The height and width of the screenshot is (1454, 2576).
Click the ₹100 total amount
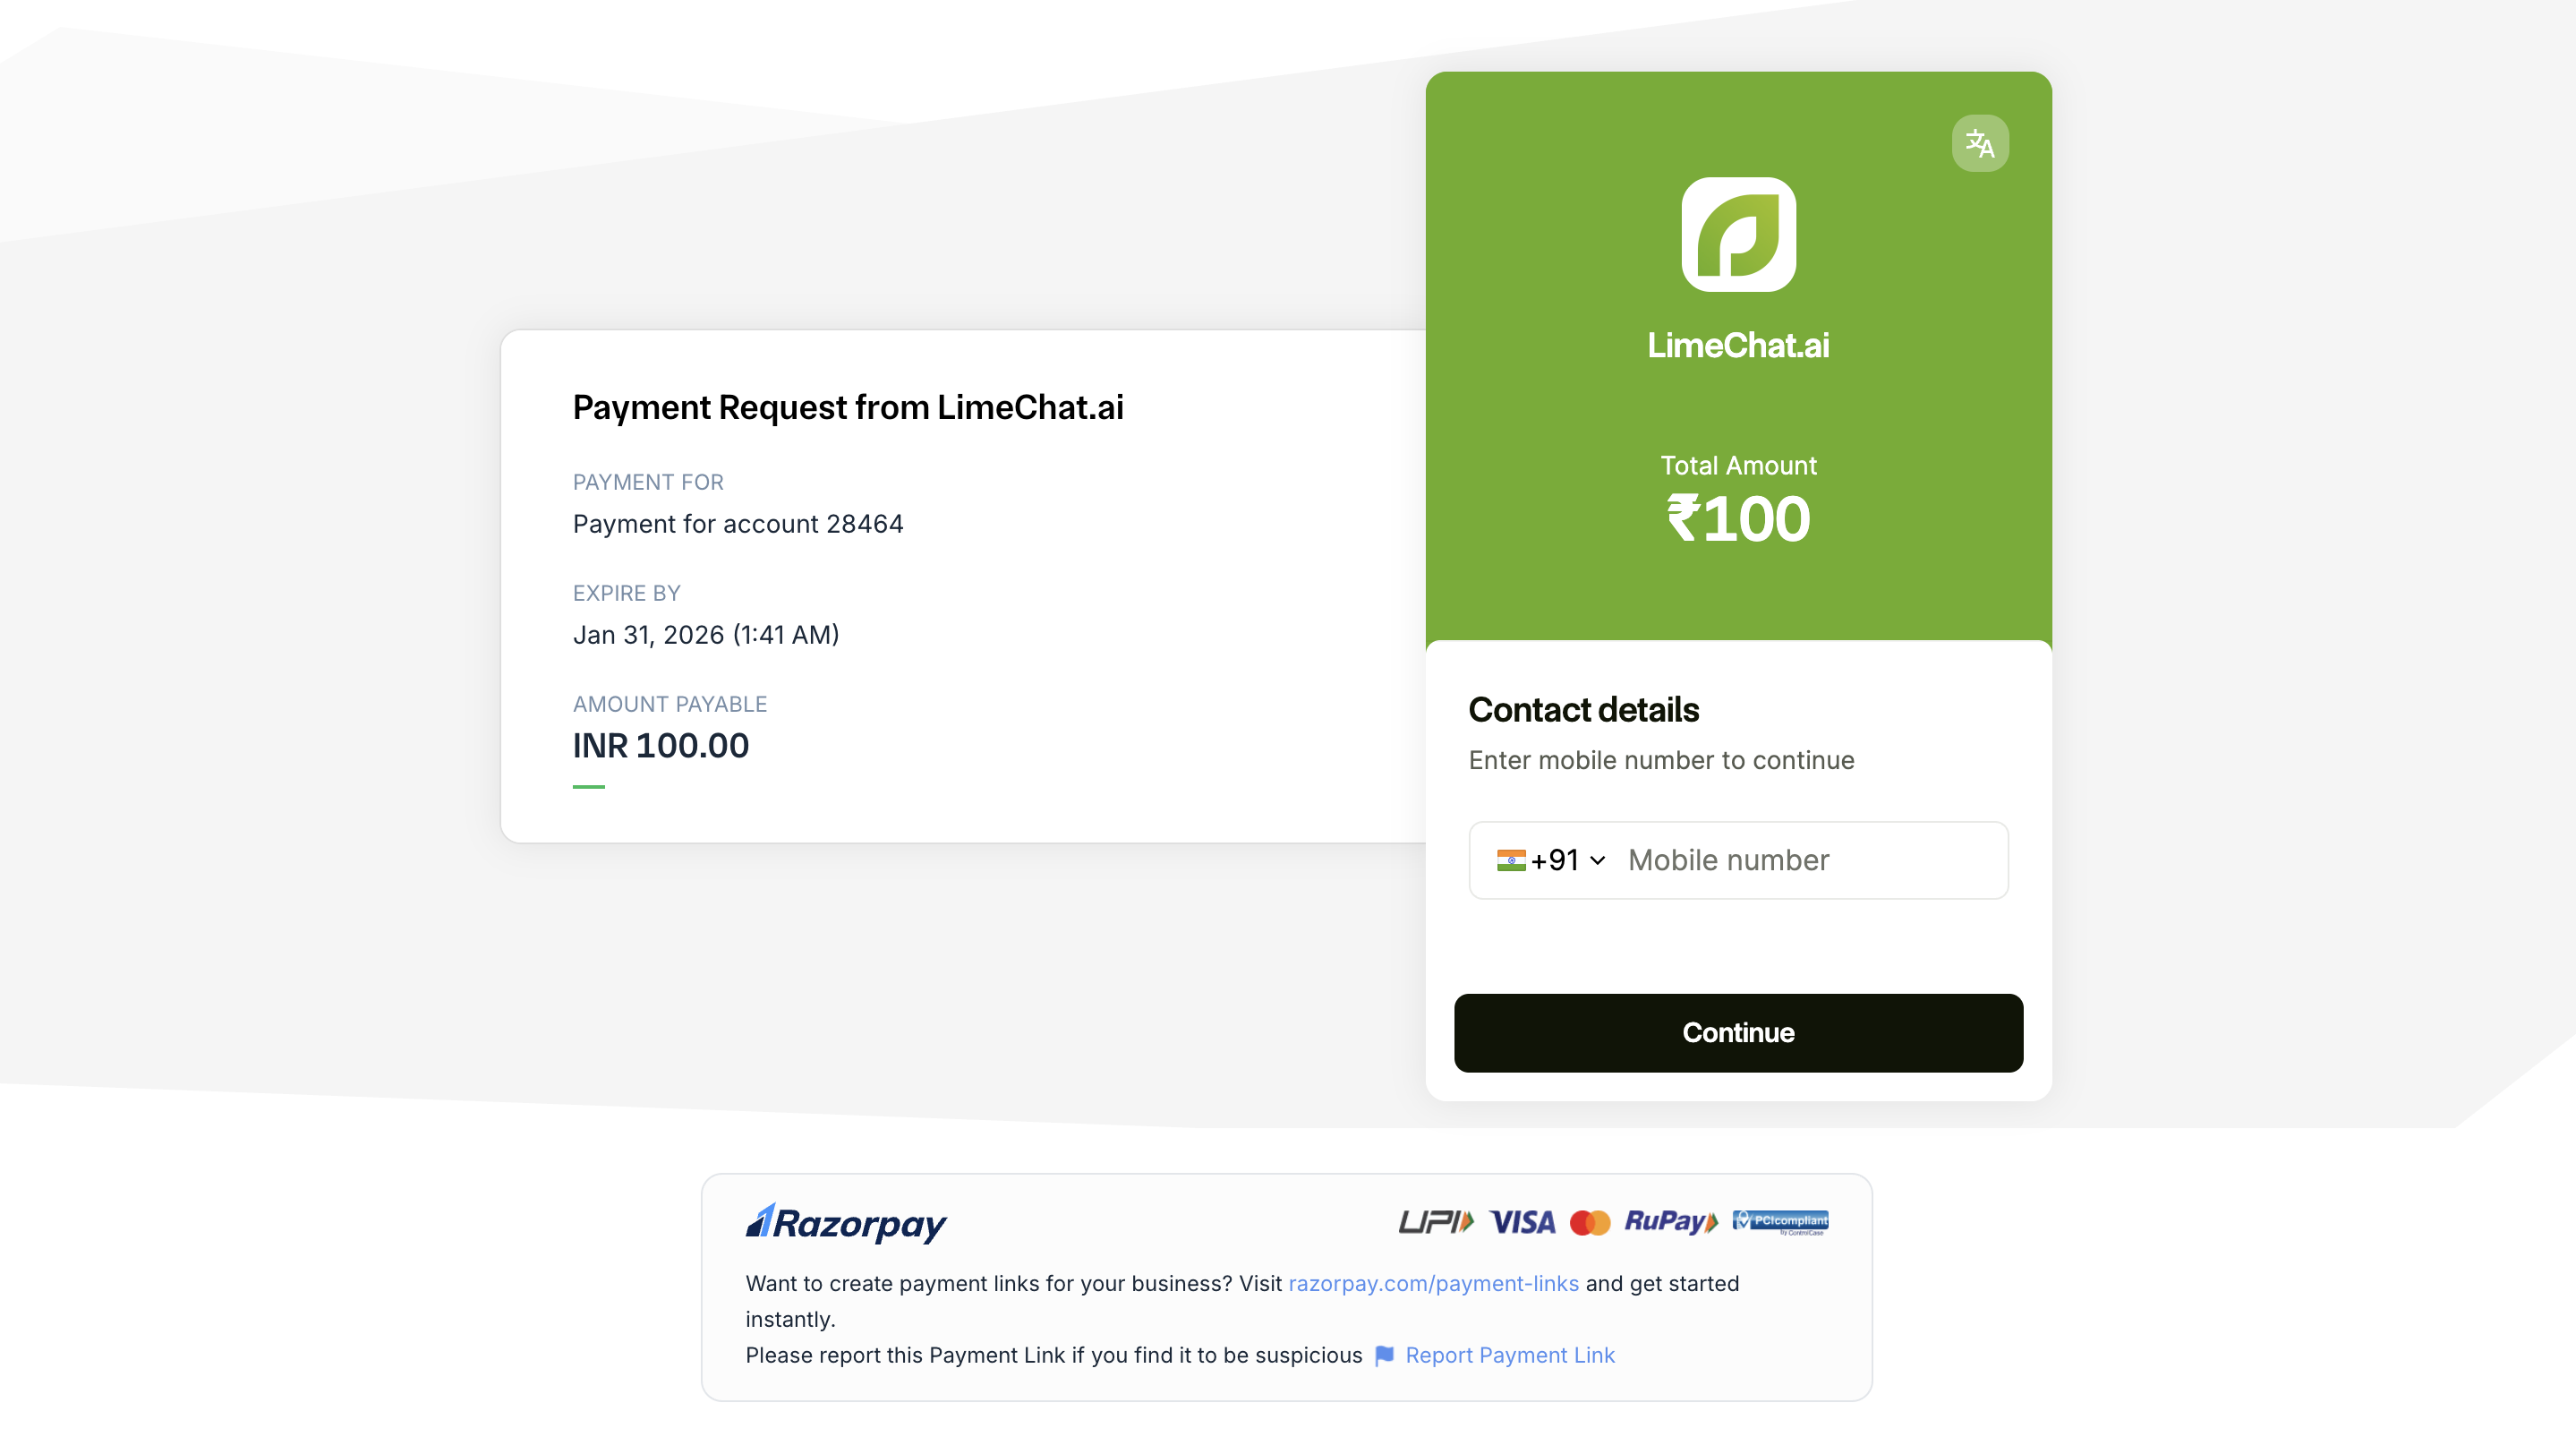click(x=1738, y=519)
